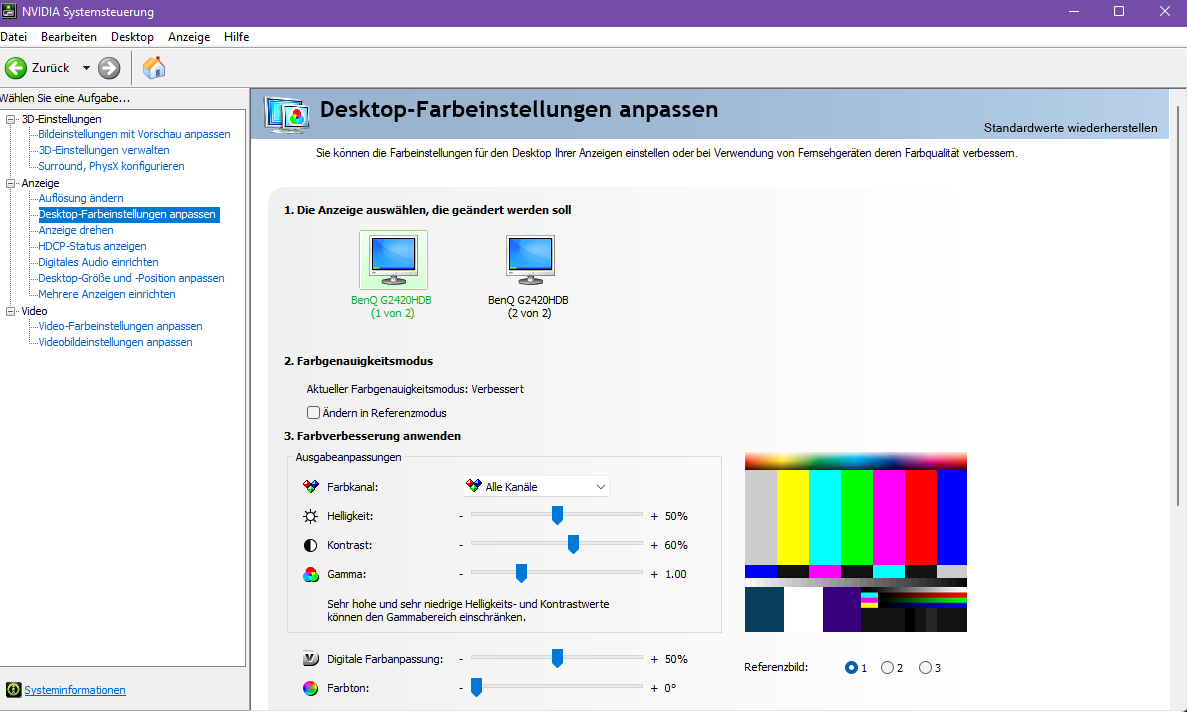1187x712 pixels.
Task: Click the forward arrow icon in toolbar
Action: [x=109, y=68]
